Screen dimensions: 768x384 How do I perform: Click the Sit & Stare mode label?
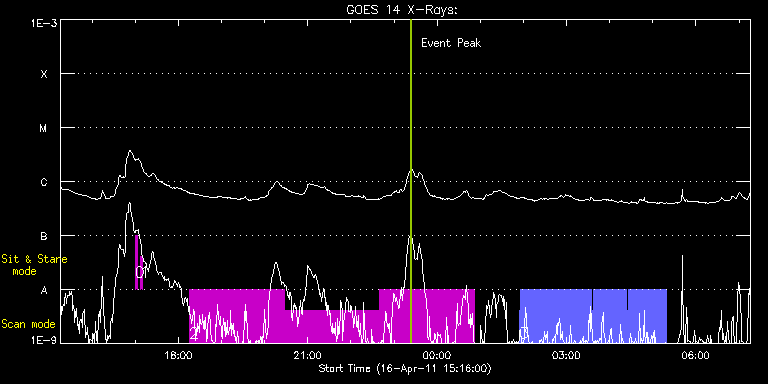pos(34,265)
